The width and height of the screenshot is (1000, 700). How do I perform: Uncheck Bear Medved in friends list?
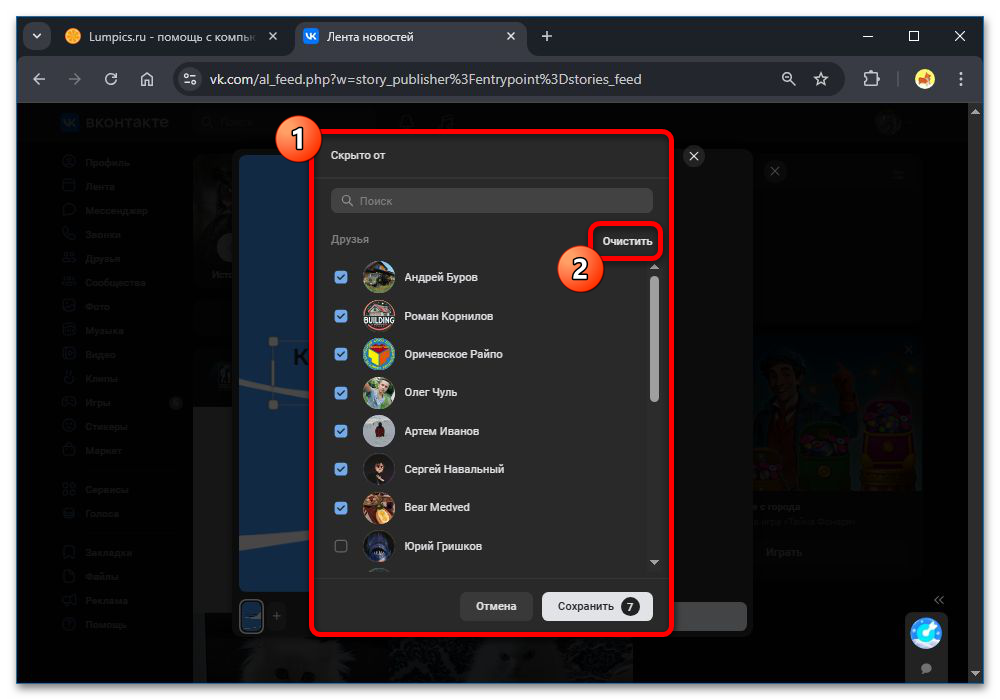click(341, 508)
